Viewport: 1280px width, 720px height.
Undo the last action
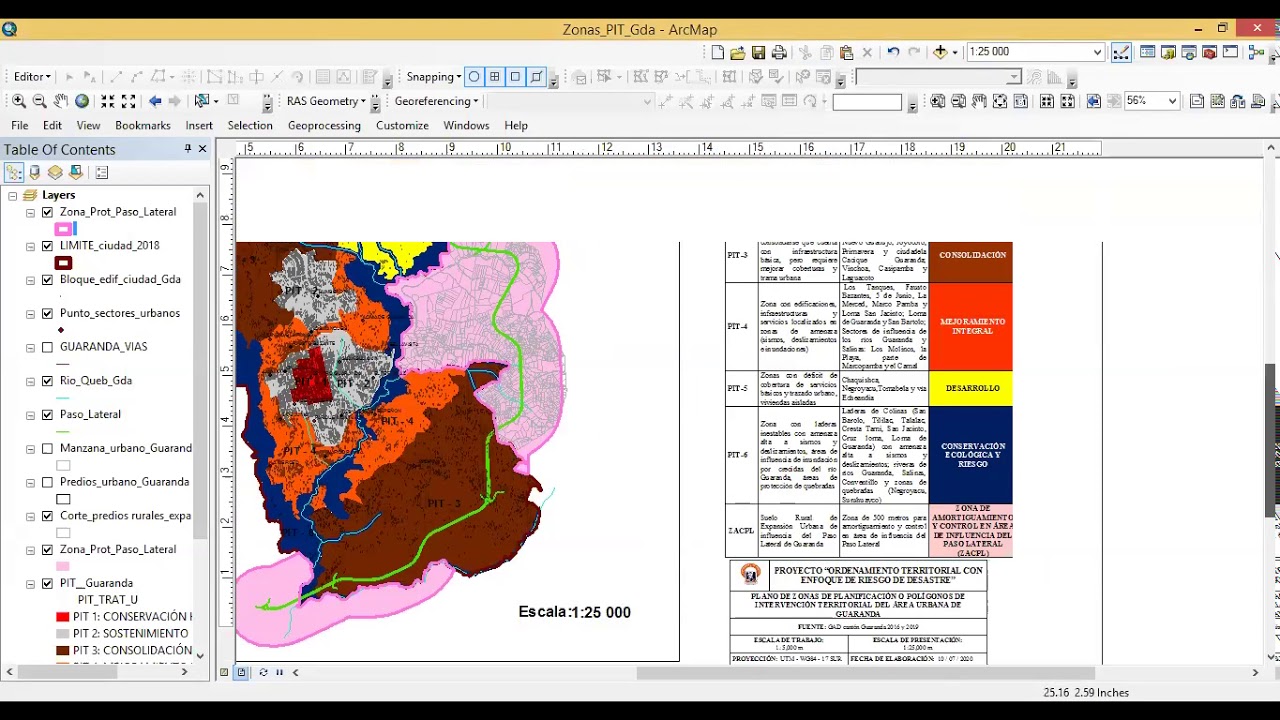(893, 52)
